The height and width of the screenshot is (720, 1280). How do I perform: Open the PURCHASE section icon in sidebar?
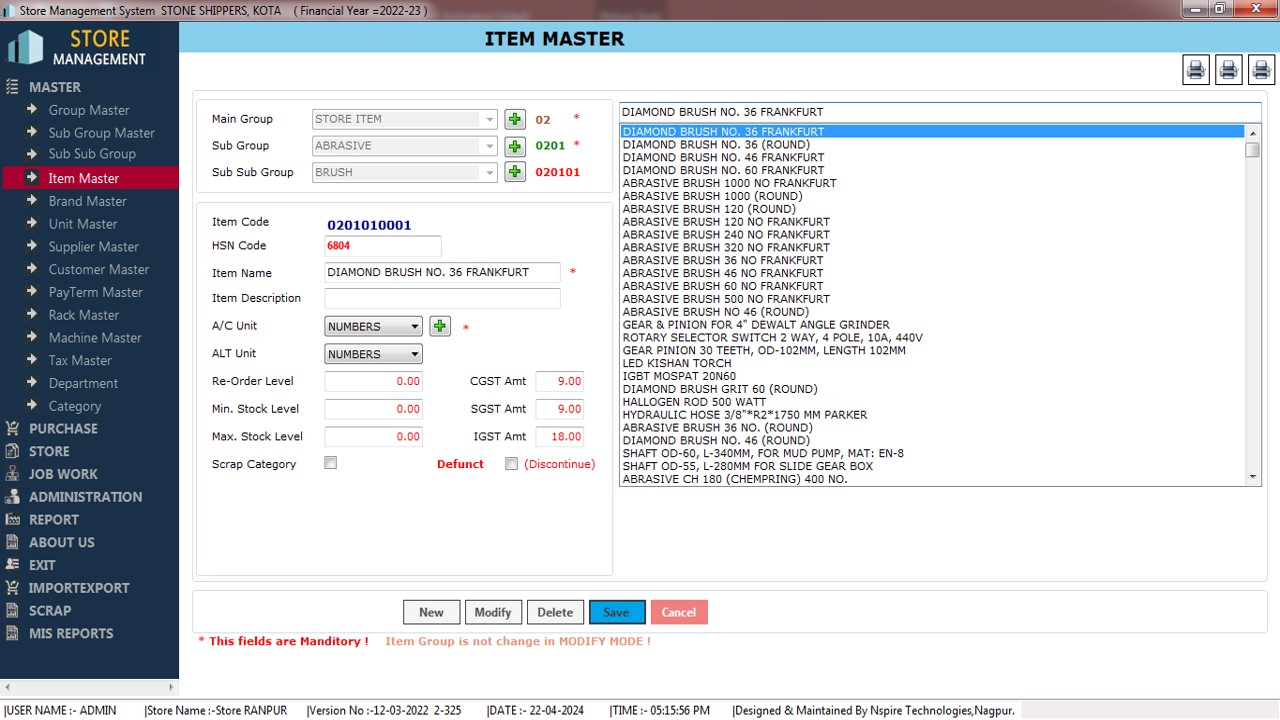tap(12, 428)
